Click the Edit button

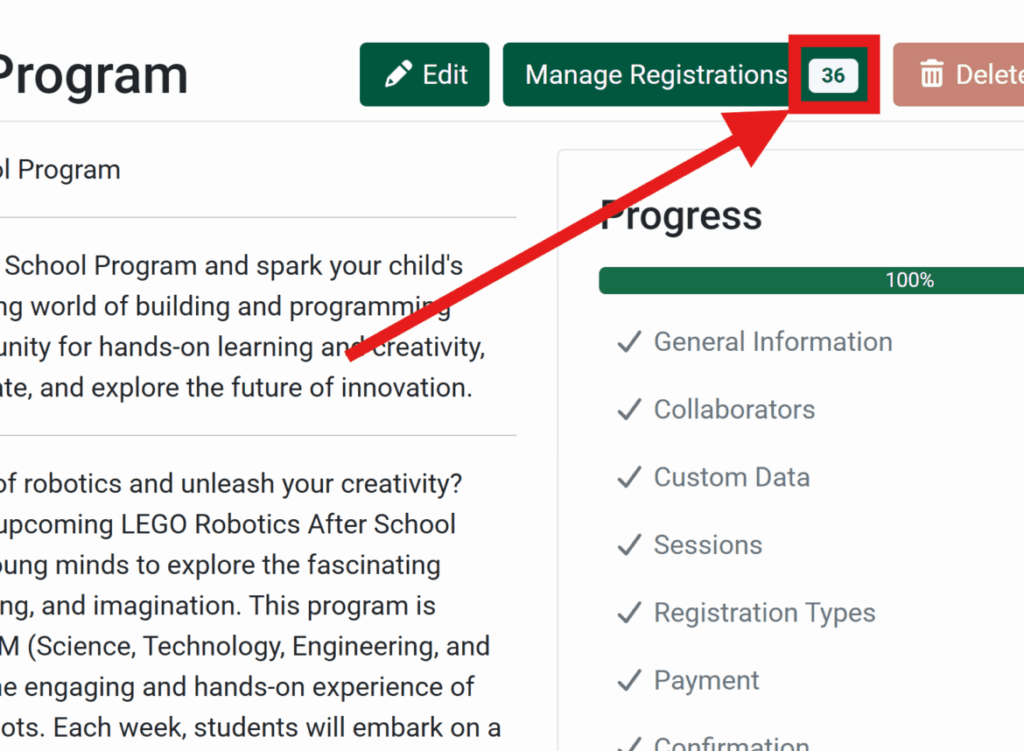(x=424, y=74)
